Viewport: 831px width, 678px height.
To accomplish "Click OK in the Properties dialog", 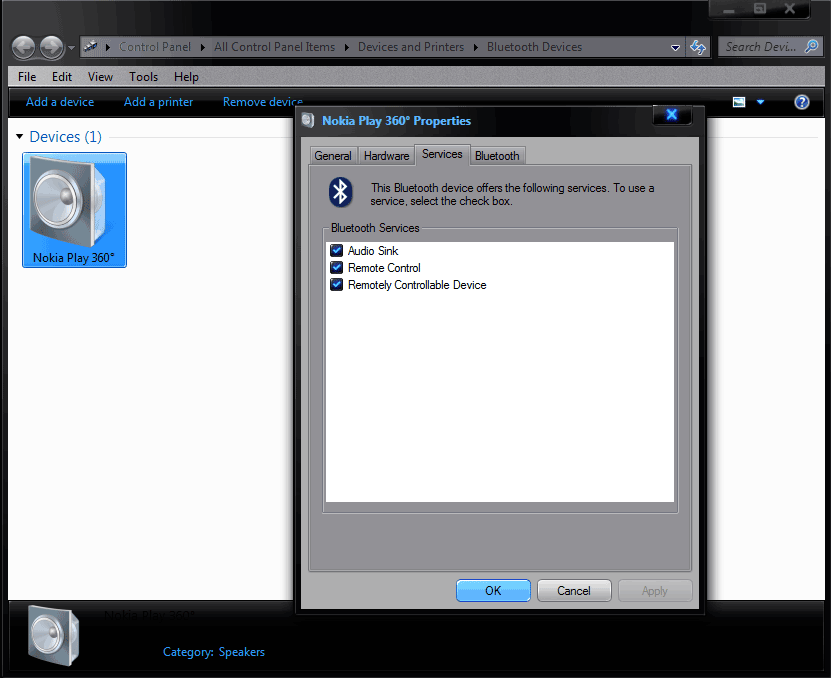I will pos(493,591).
